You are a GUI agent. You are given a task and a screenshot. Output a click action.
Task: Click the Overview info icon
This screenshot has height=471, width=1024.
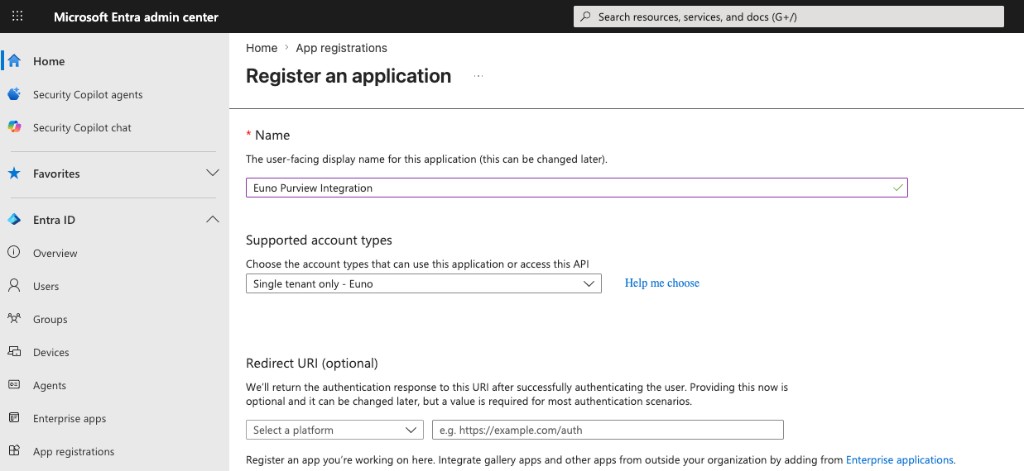click(14, 253)
